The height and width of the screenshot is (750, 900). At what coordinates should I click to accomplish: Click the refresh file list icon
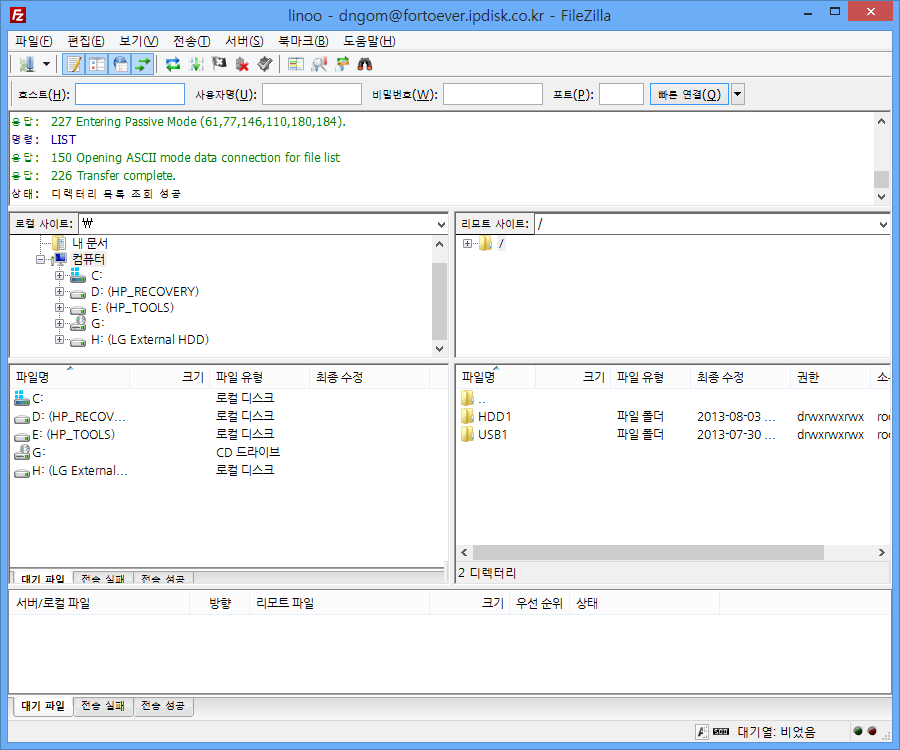click(173, 64)
